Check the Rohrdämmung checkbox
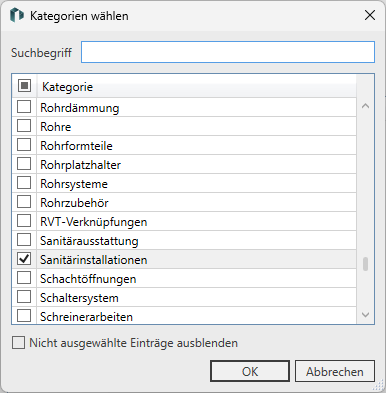Screen dimensions: 386x393 click(24, 107)
